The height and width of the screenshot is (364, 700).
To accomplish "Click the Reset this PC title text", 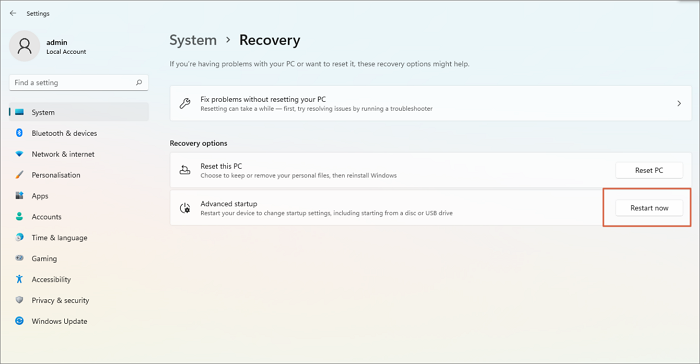I will coord(221,166).
